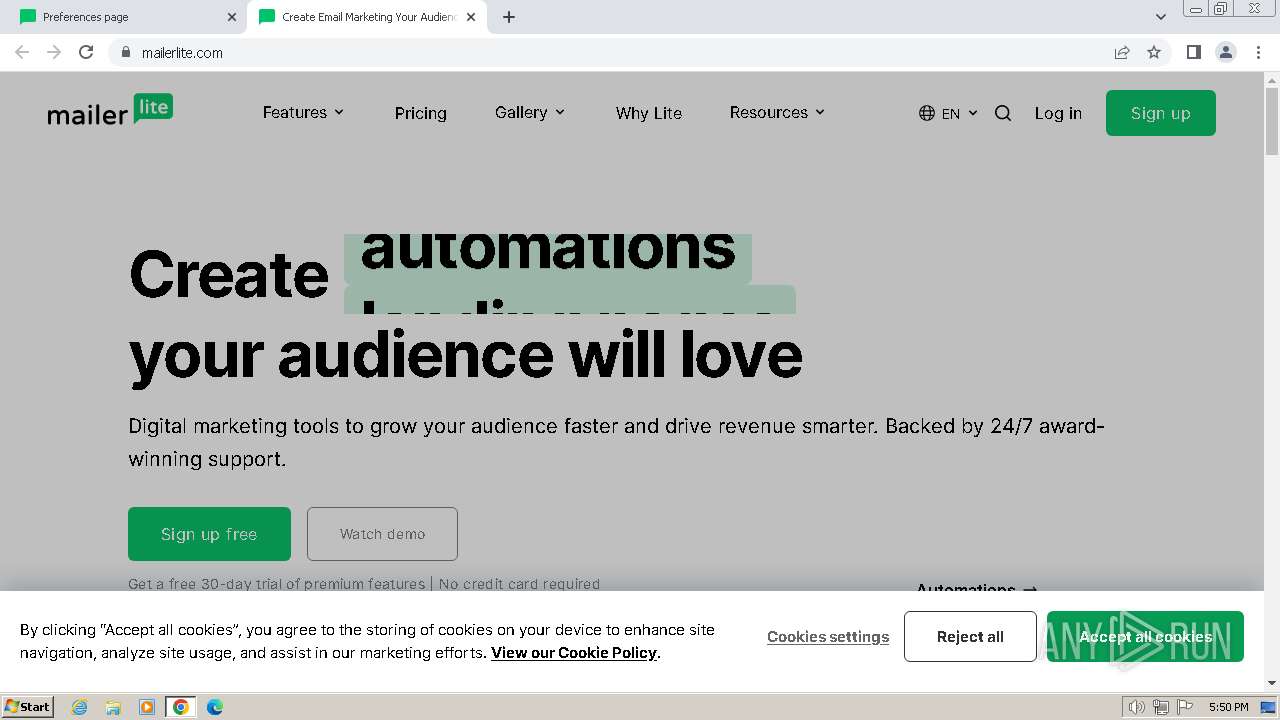
Task: Click the page vertical scrollbar thumb
Action: [x=1272, y=122]
